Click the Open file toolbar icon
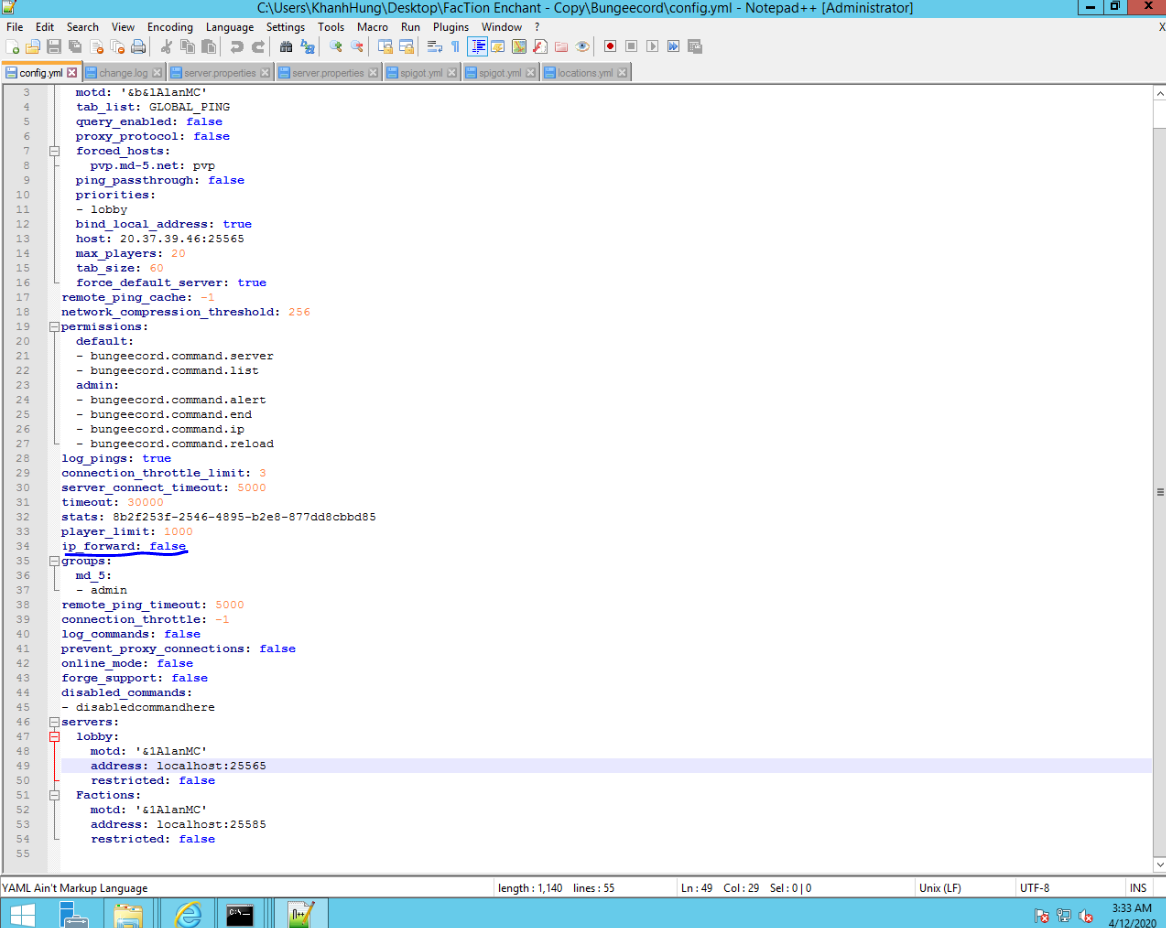The image size is (1166, 928). pyautogui.click(x=33, y=47)
